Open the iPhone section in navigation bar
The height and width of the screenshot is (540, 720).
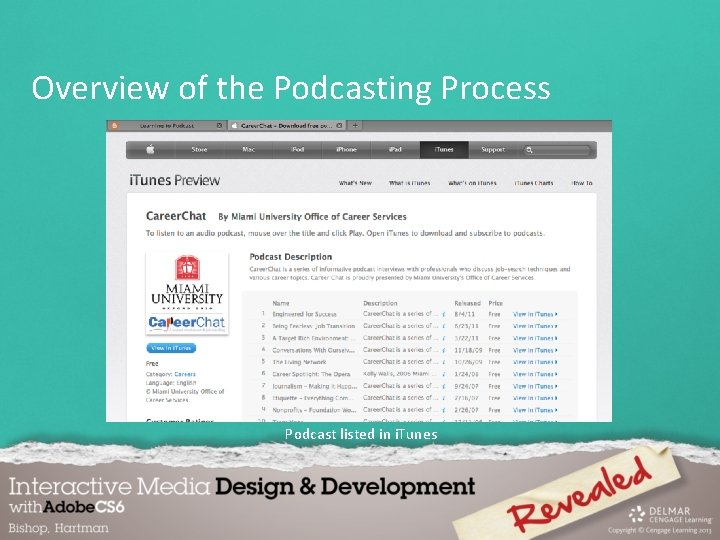(x=346, y=149)
